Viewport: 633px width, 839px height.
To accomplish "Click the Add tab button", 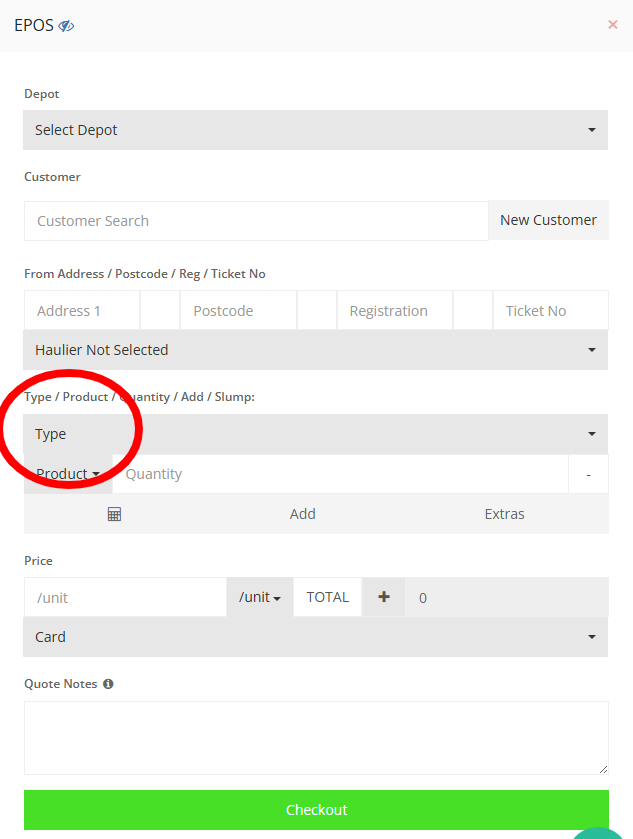I will [303, 514].
